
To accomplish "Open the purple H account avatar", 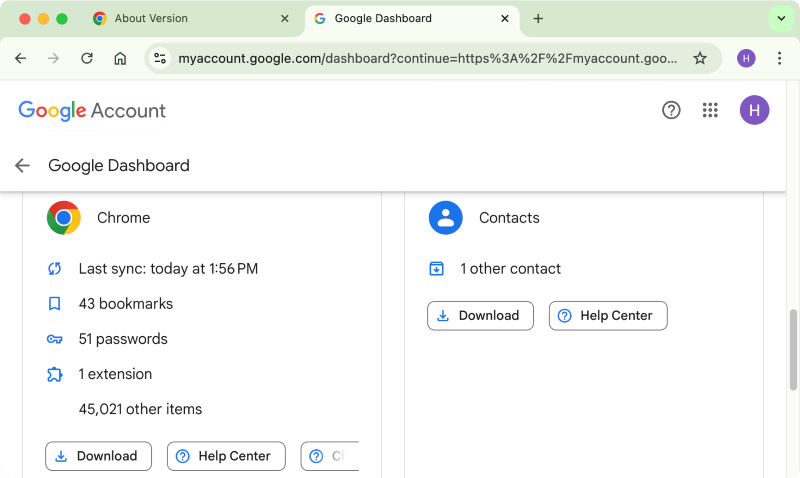I will tap(754, 110).
